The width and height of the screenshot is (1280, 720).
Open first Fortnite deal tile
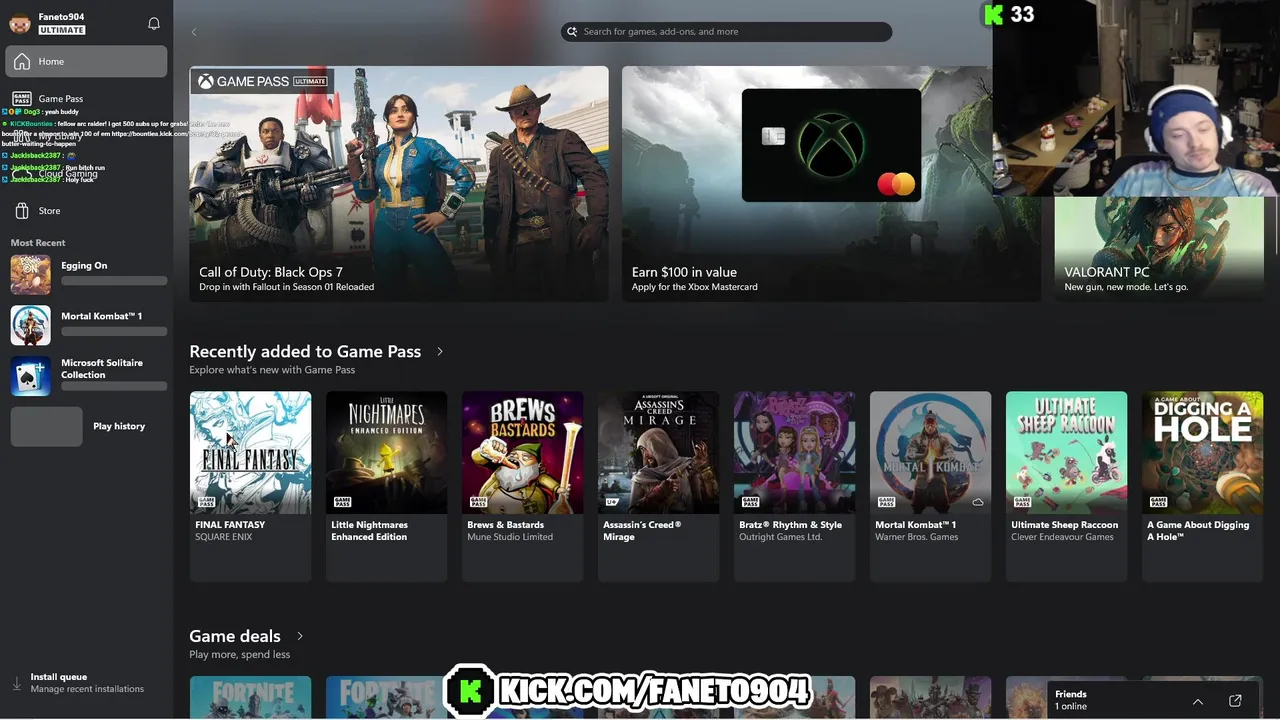[250, 698]
